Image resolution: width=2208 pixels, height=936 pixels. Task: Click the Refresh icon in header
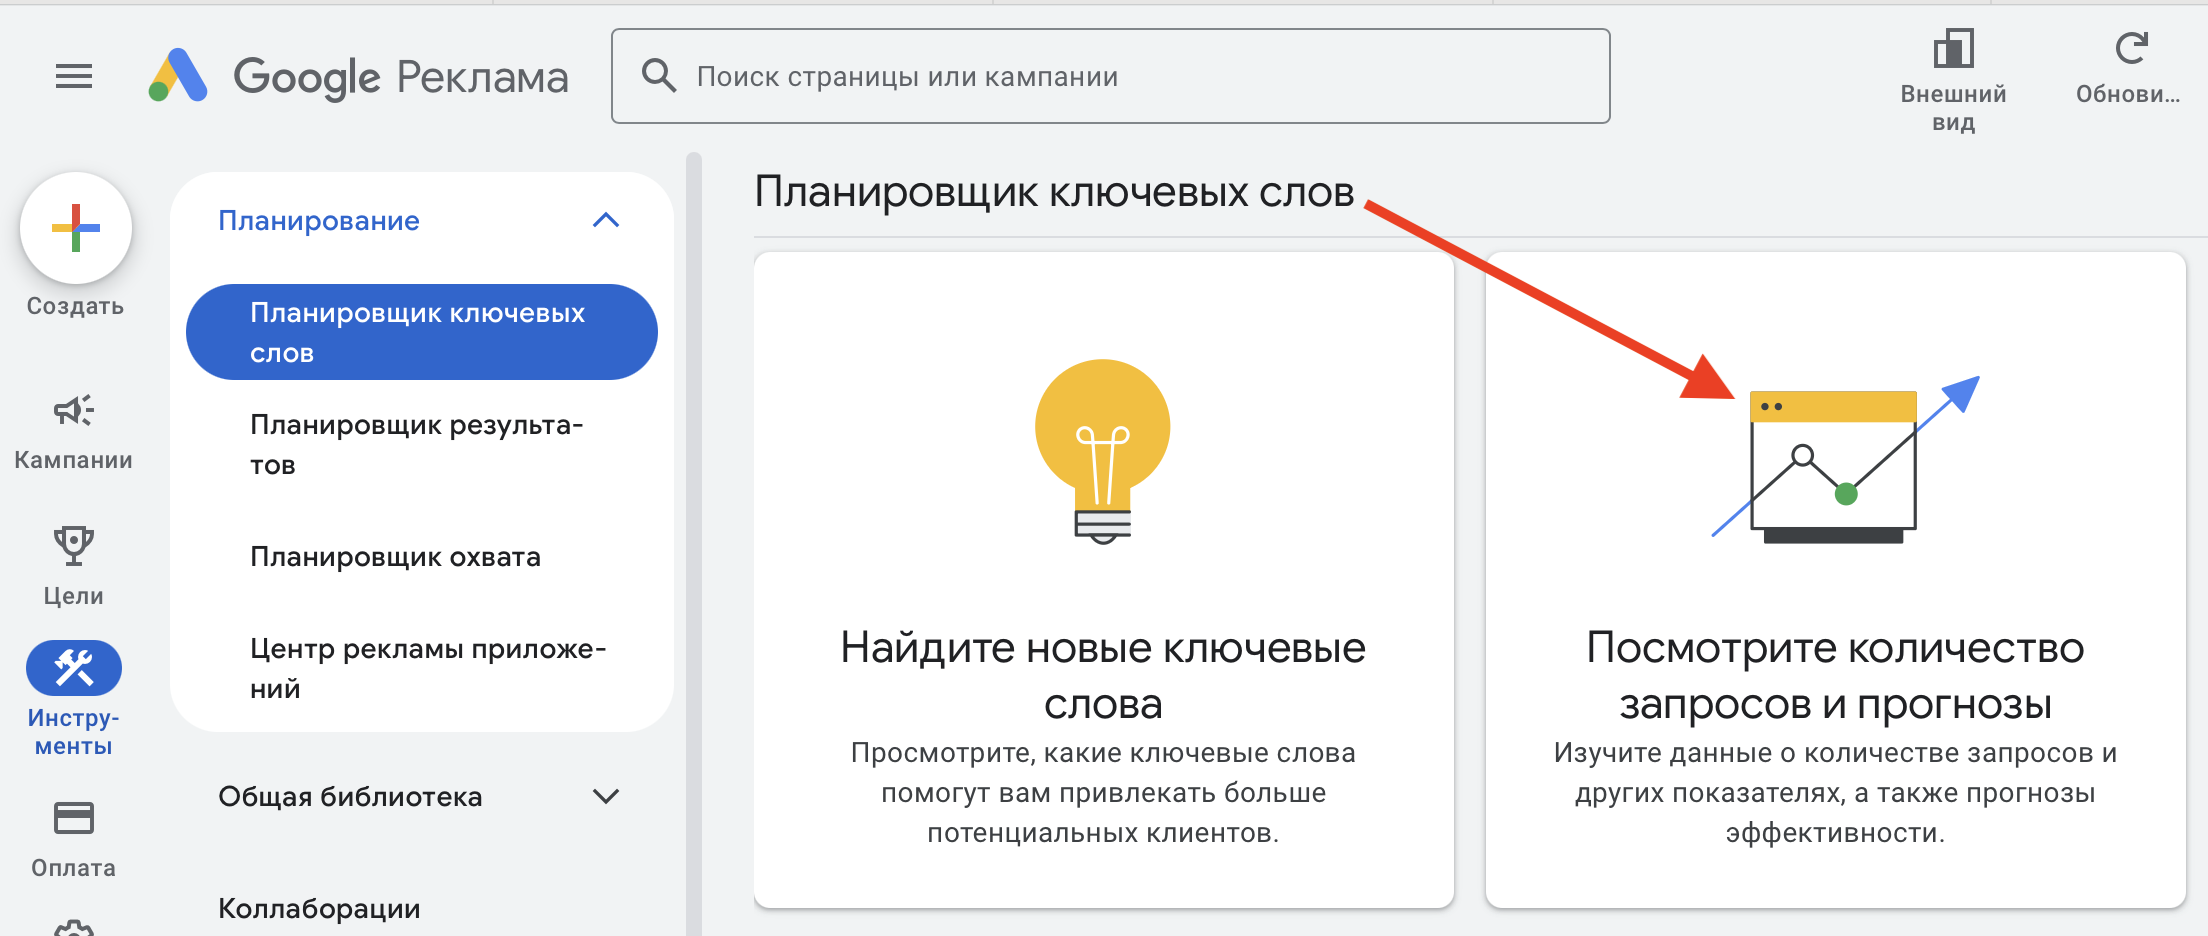(2130, 48)
